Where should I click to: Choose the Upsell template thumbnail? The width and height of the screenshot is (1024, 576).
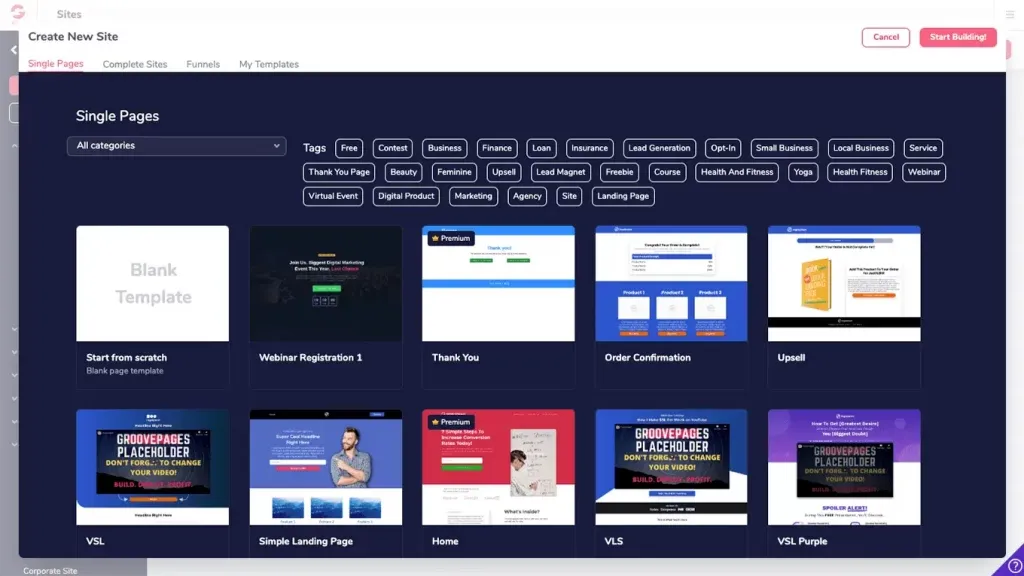click(844, 283)
